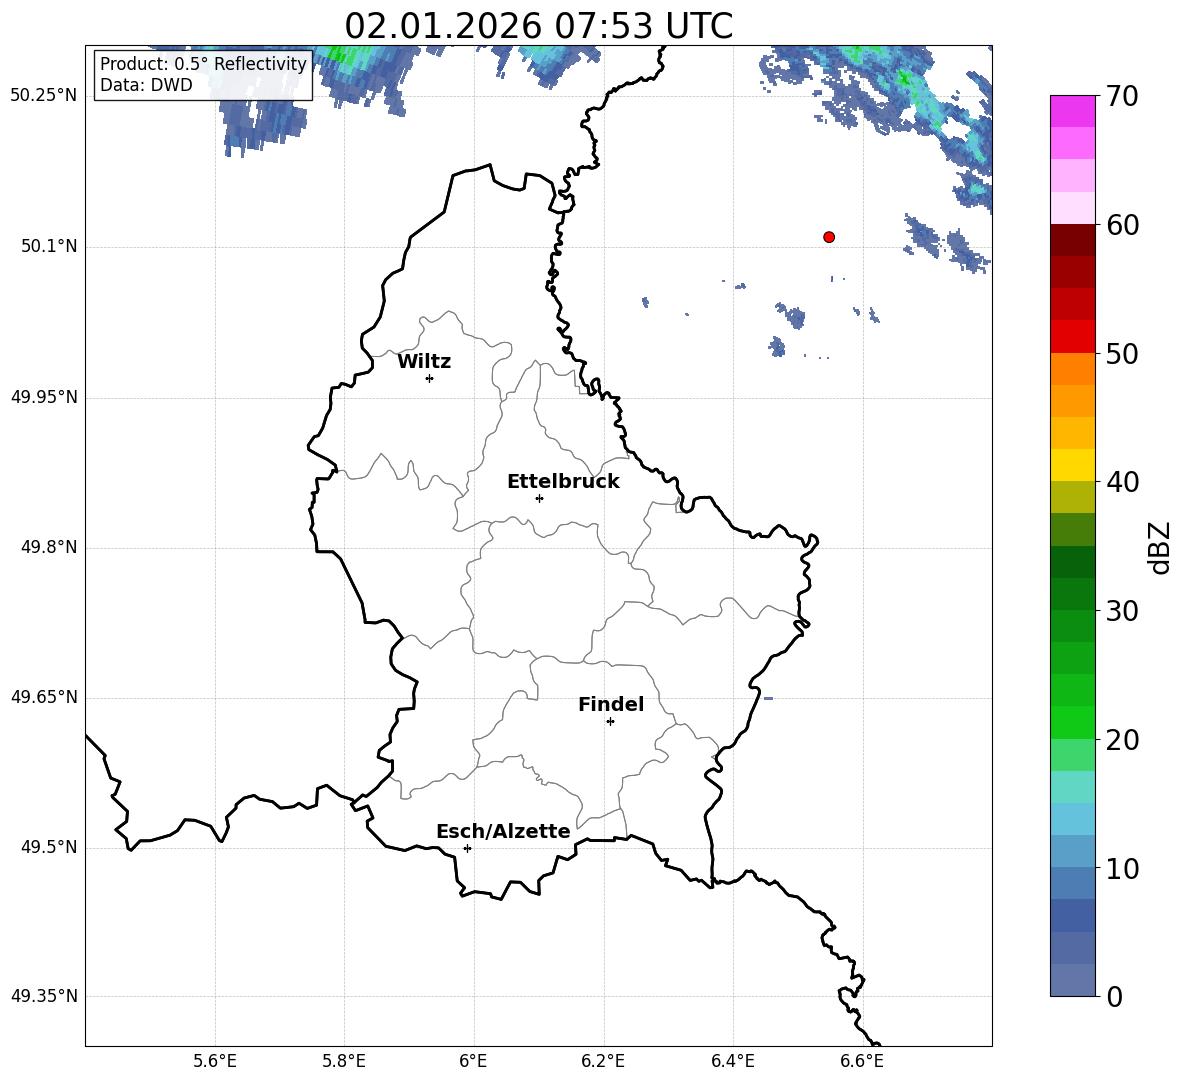This screenshot has height=1081, width=1184.
Task: Click the Esch/Alzette station cross marker
Action: [x=467, y=848]
